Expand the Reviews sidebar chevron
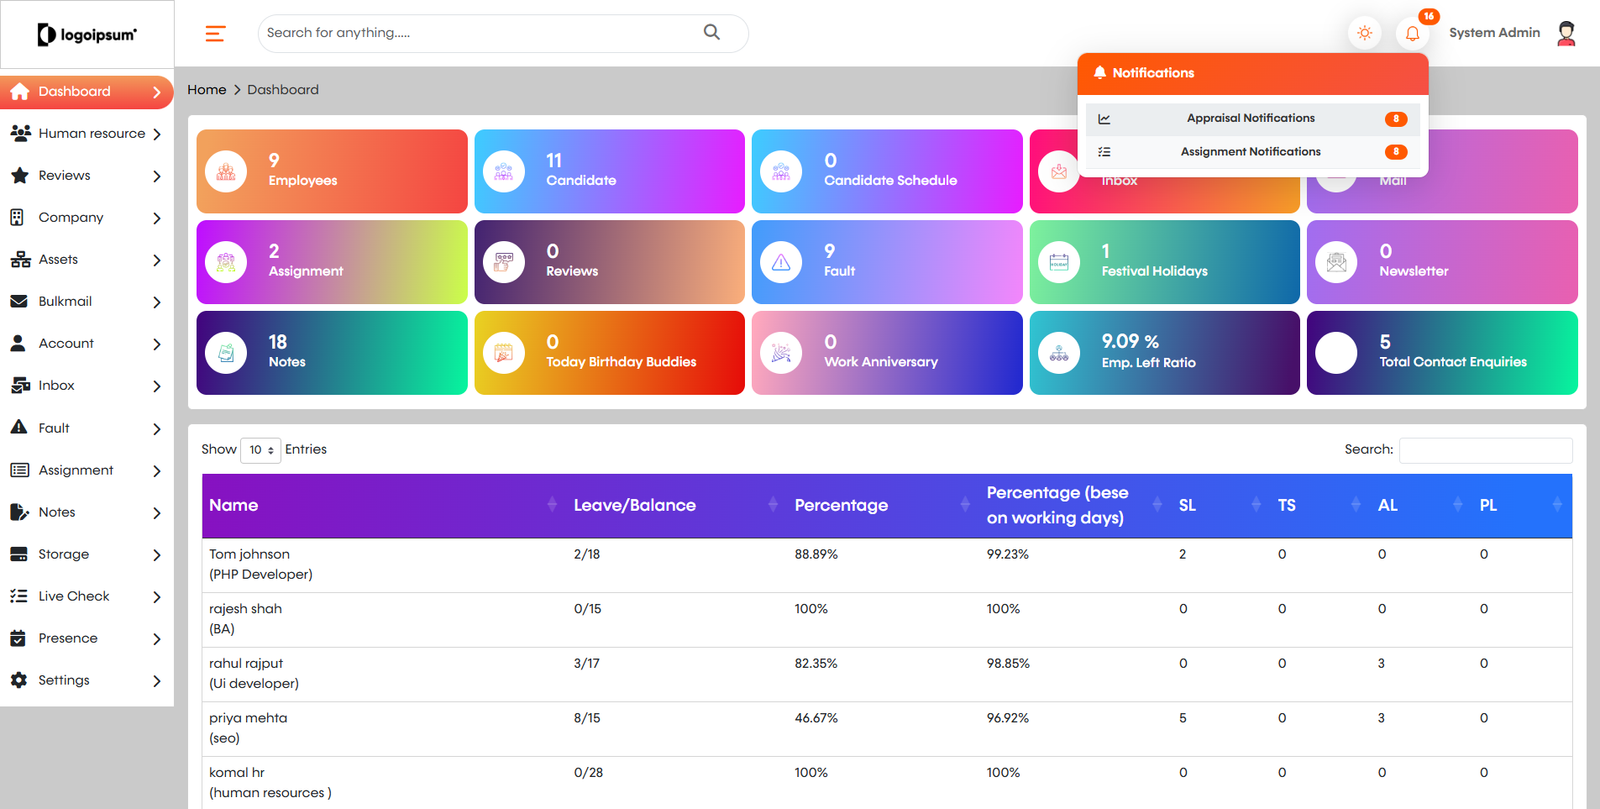The height and width of the screenshot is (809, 1600). coord(157,176)
